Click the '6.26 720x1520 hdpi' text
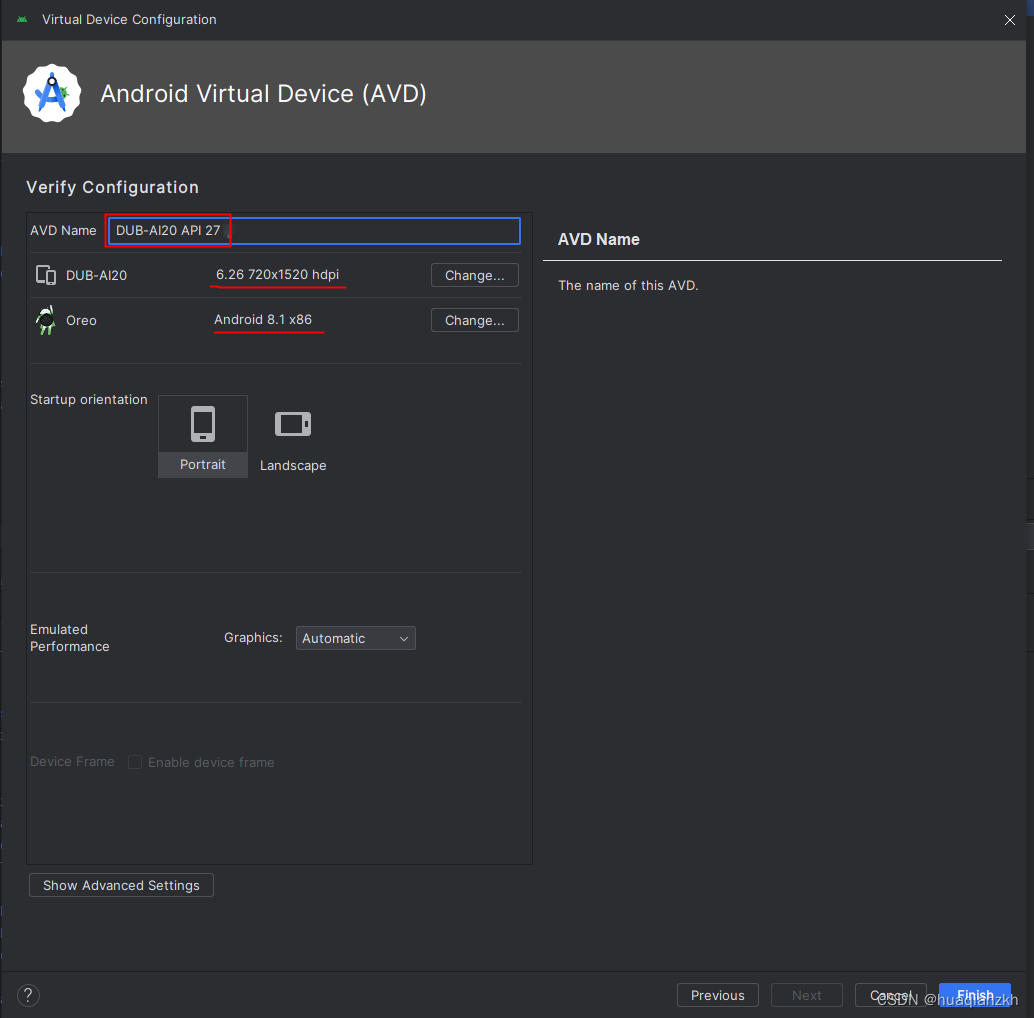This screenshot has height=1018, width=1034. (278, 274)
